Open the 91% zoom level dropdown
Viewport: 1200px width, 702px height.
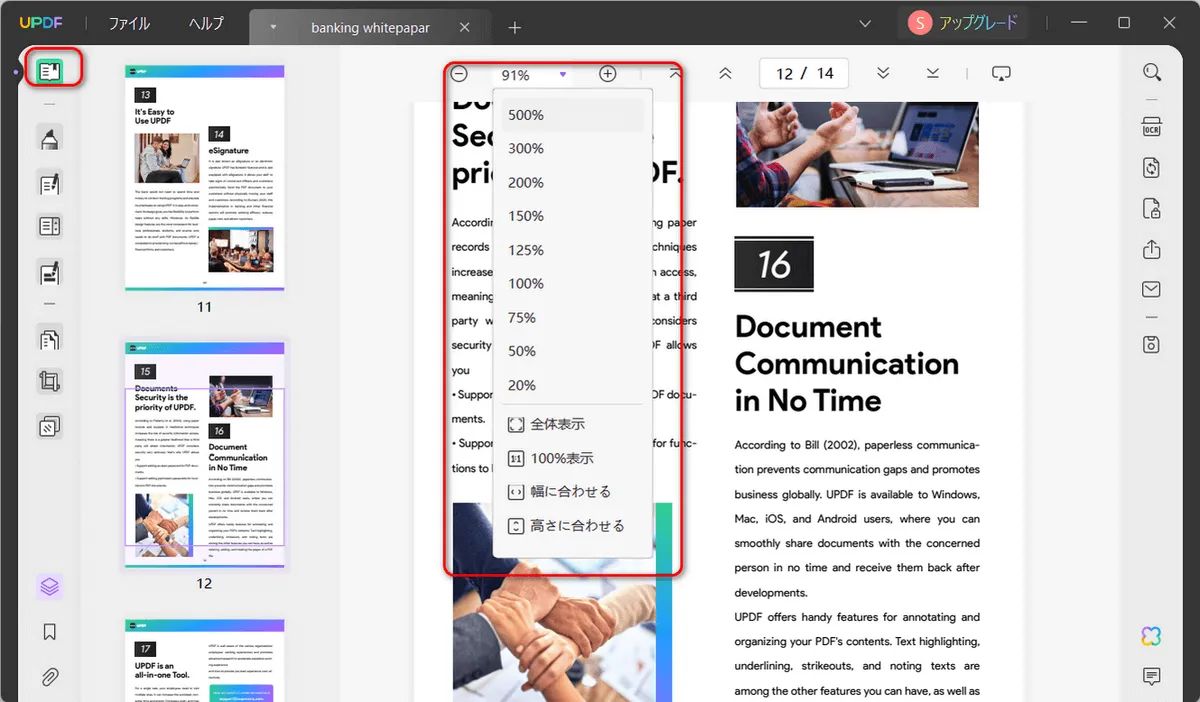tap(534, 74)
